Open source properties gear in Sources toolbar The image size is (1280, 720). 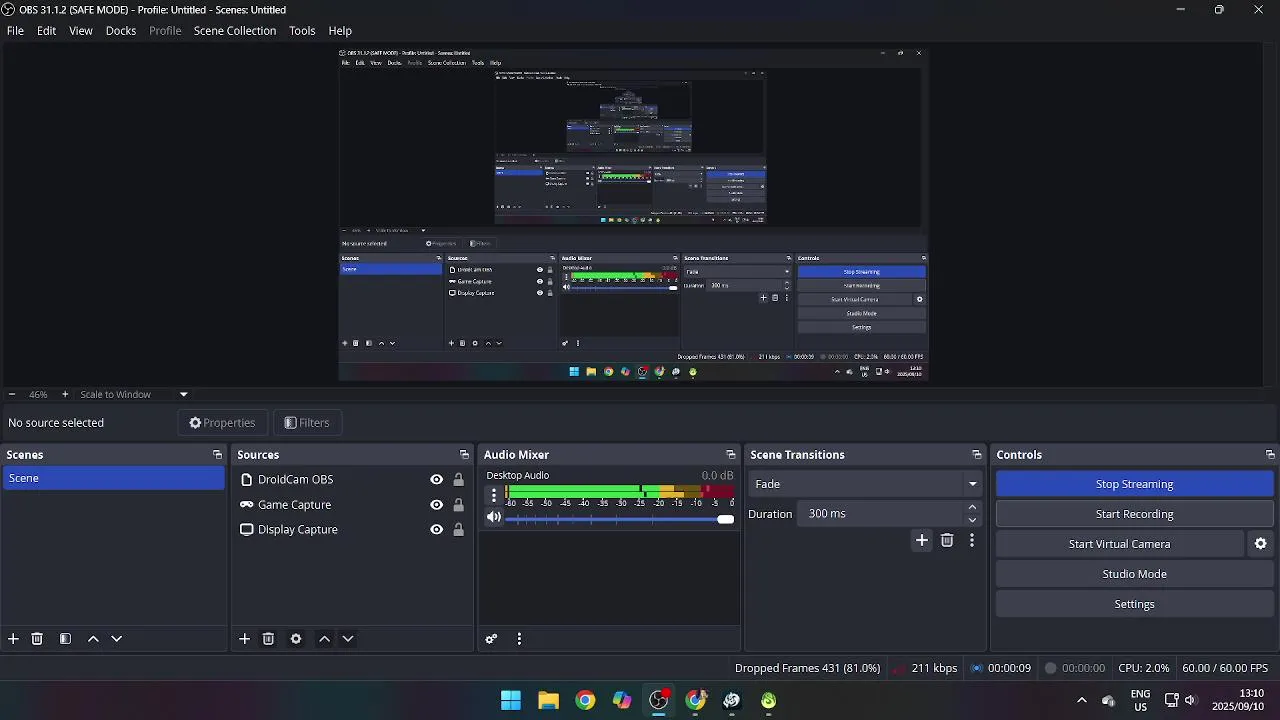tap(296, 639)
